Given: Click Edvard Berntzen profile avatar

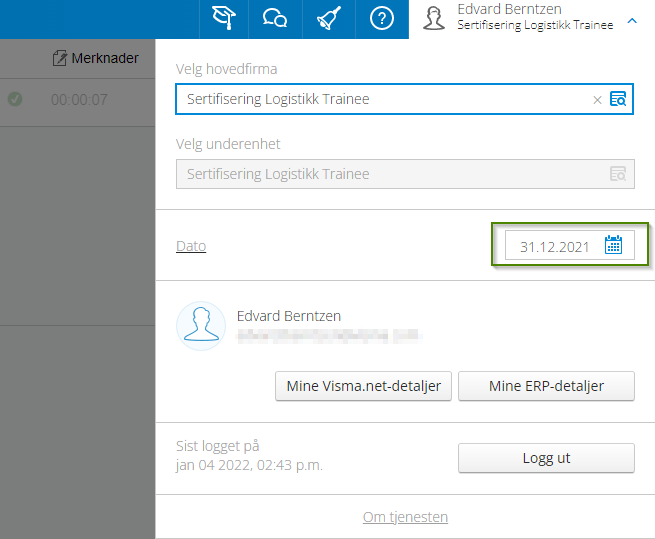Looking at the screenshot, I should (201, 326).
